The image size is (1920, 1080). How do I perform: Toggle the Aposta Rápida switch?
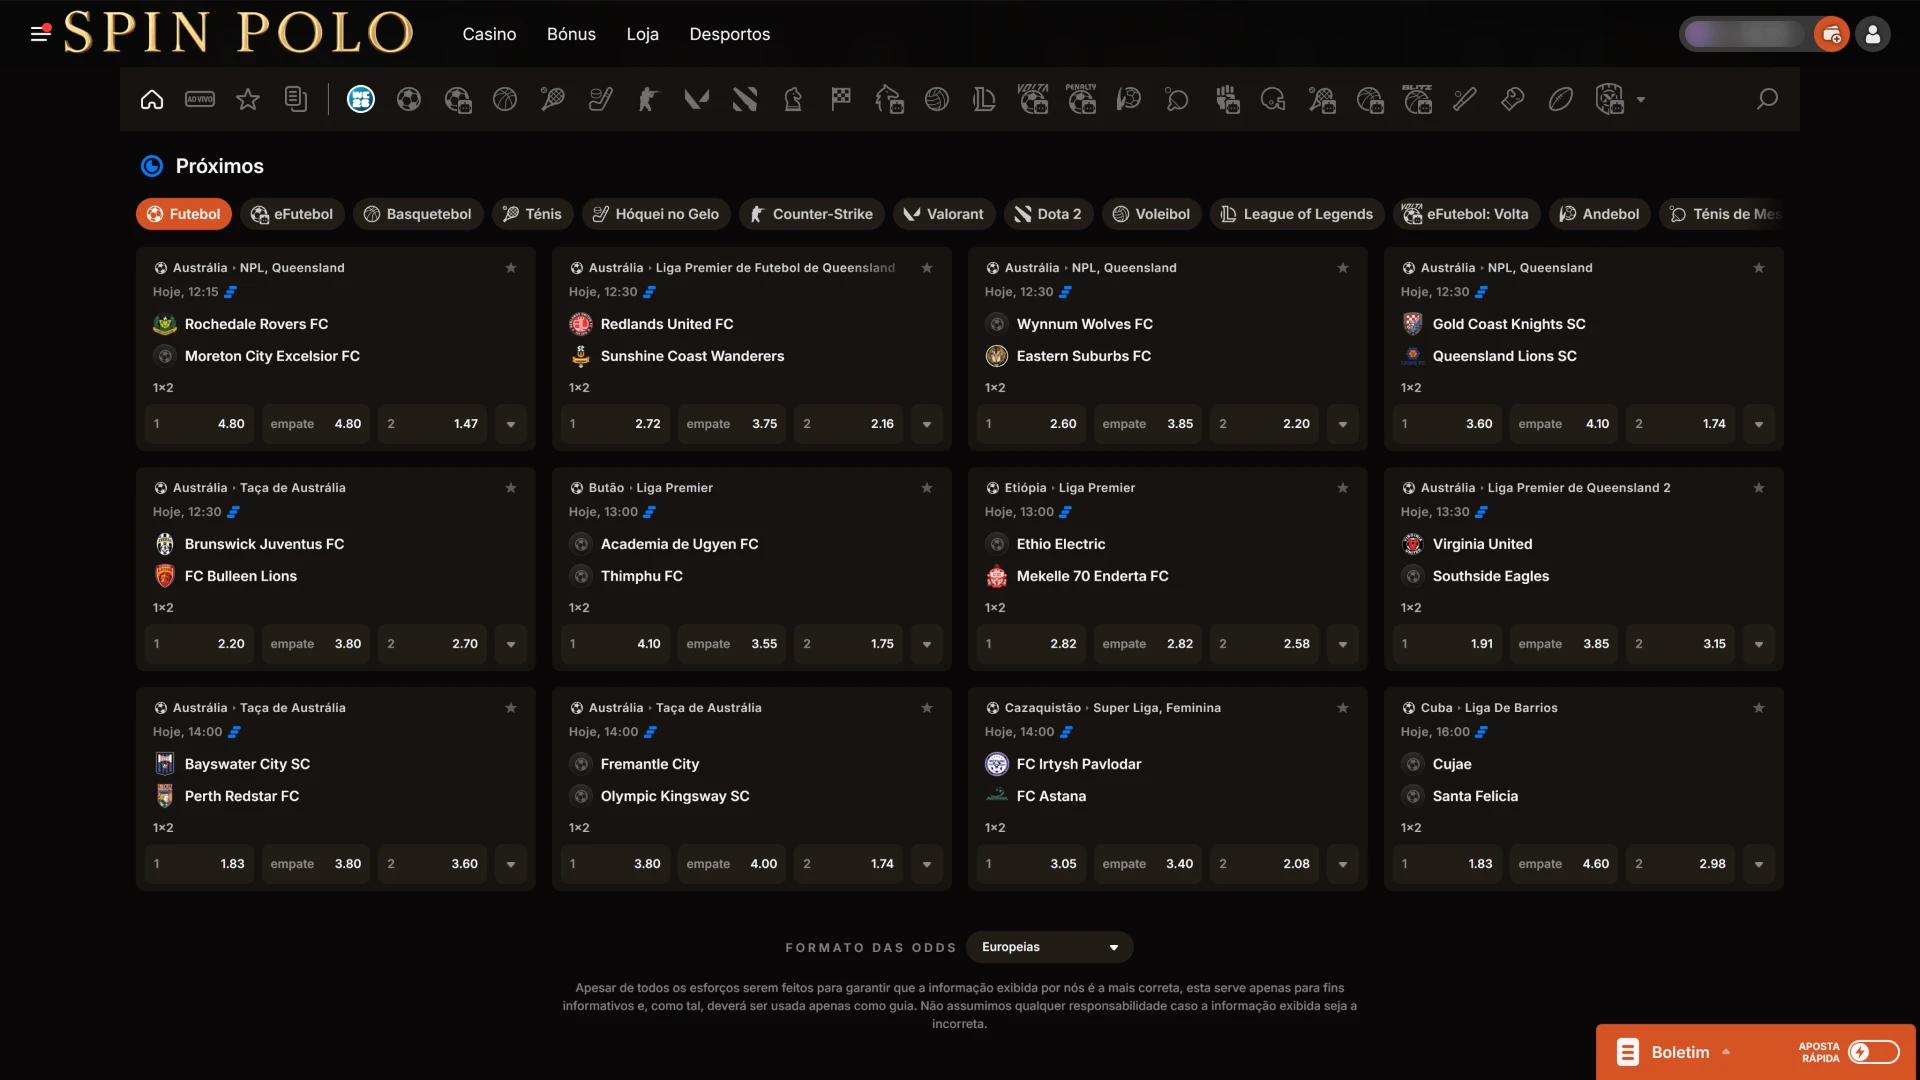(1874, 1052)
